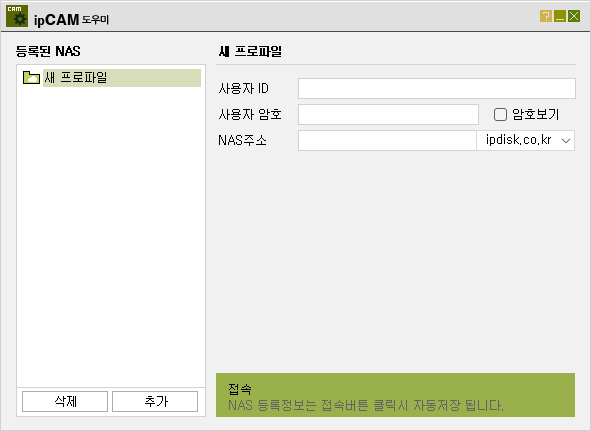Viewport: 591px width, 431px height.
Task: Minimize the ipCAM helper window
Action: pos(560,16)
